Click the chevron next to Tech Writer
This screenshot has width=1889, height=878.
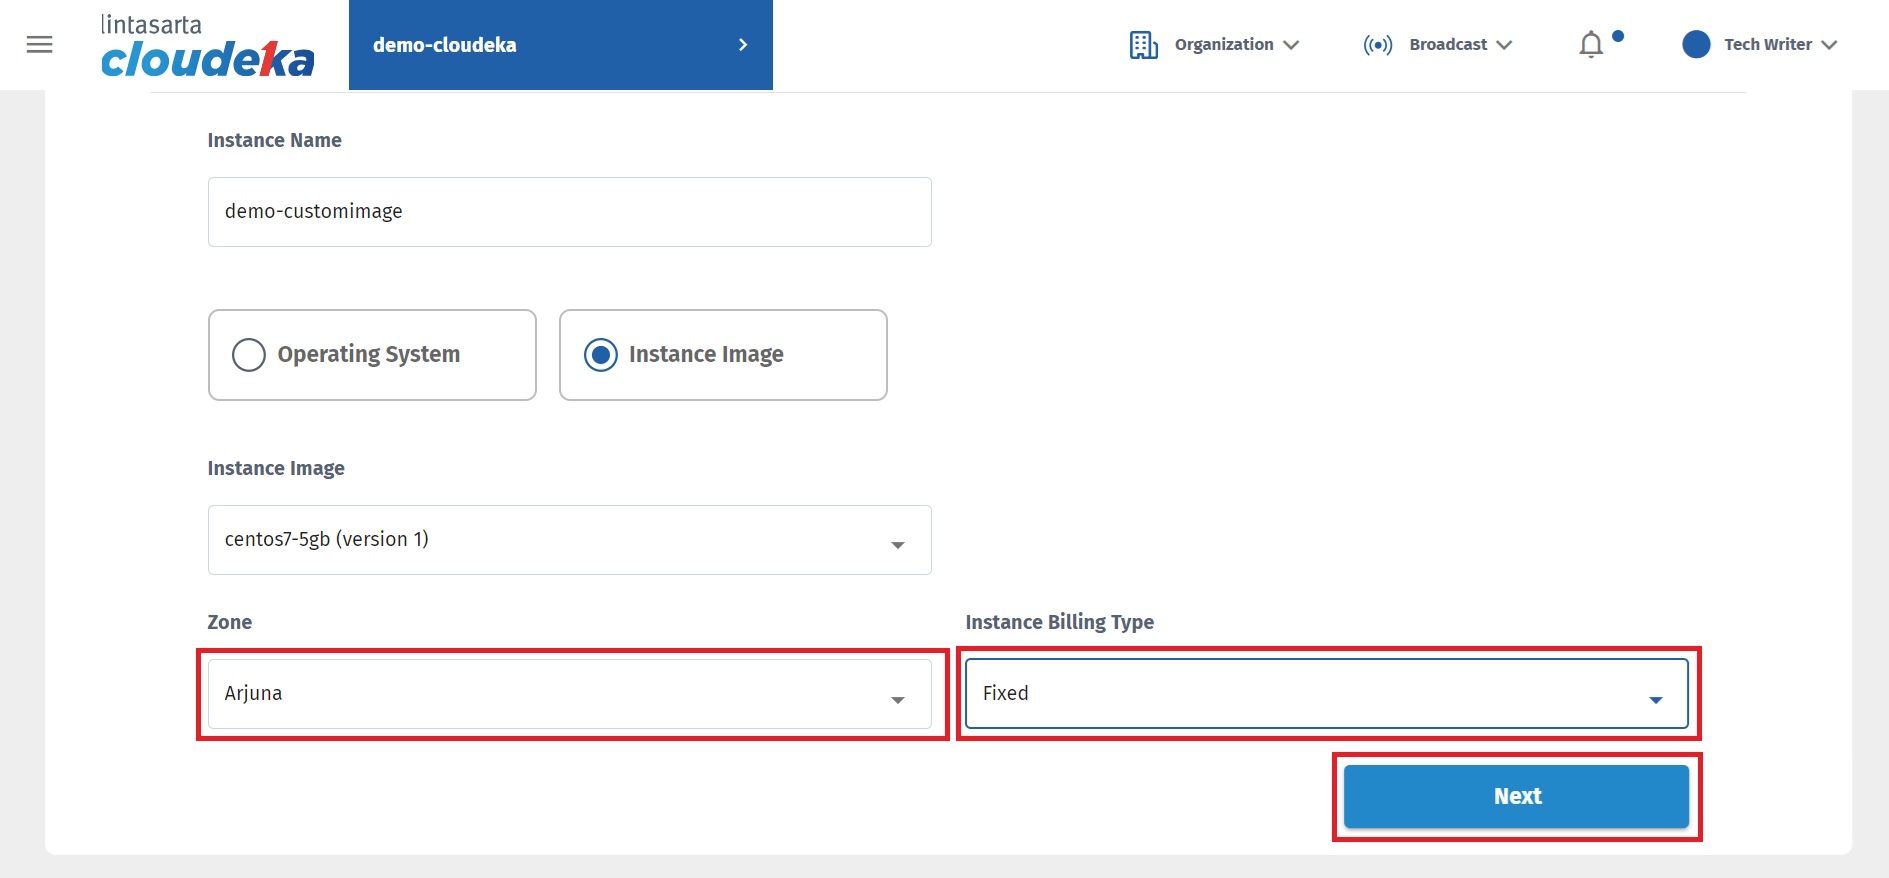1829,45
